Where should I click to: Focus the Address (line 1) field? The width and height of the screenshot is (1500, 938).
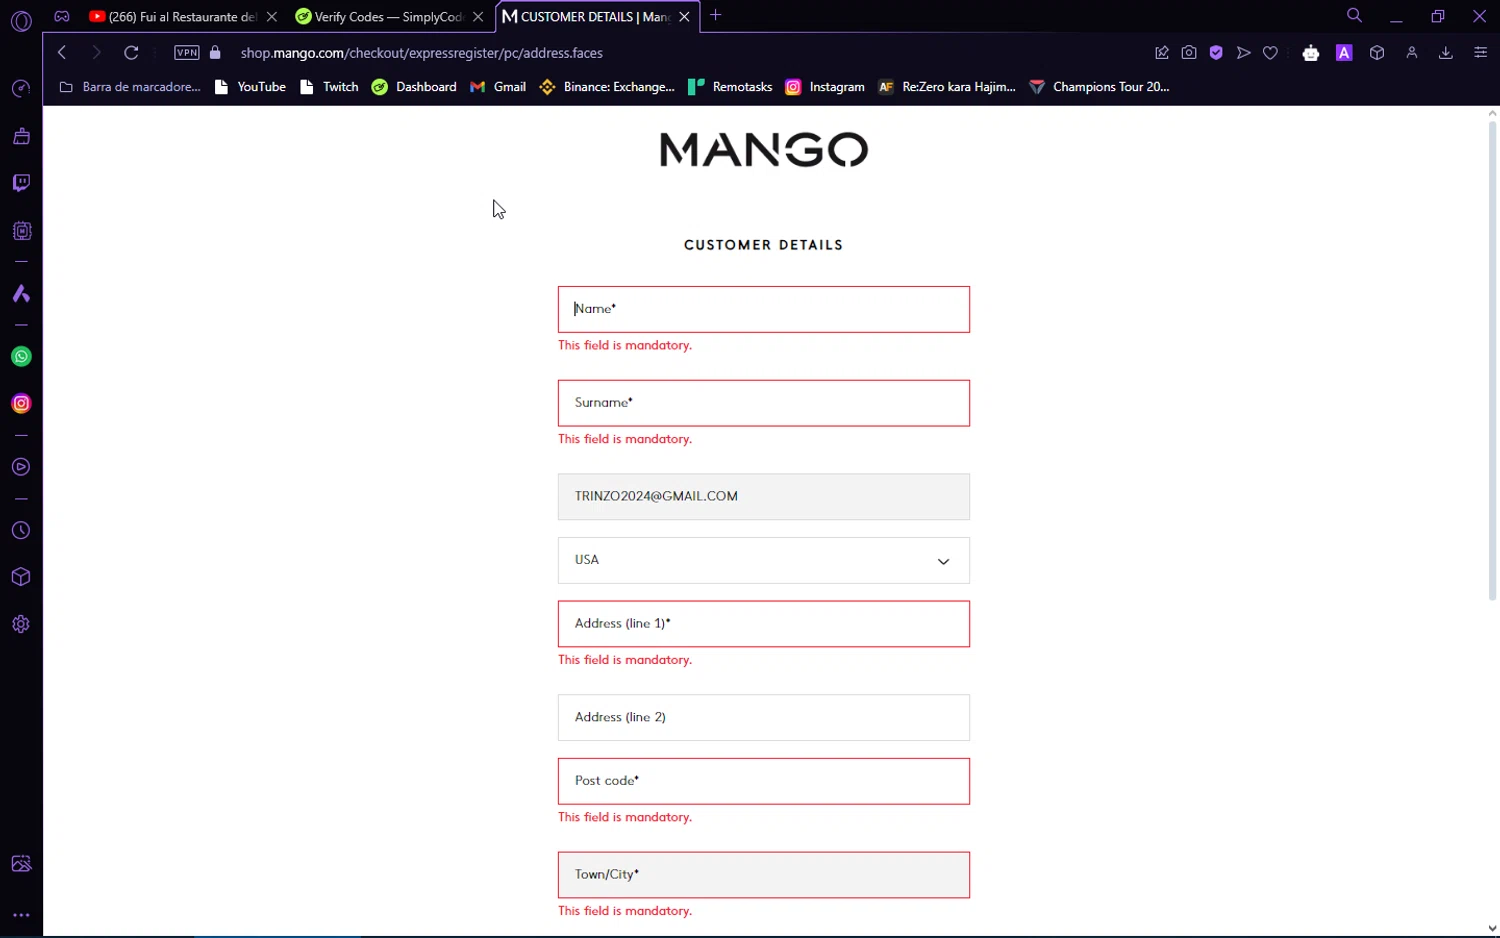click(x=764, y=624)
